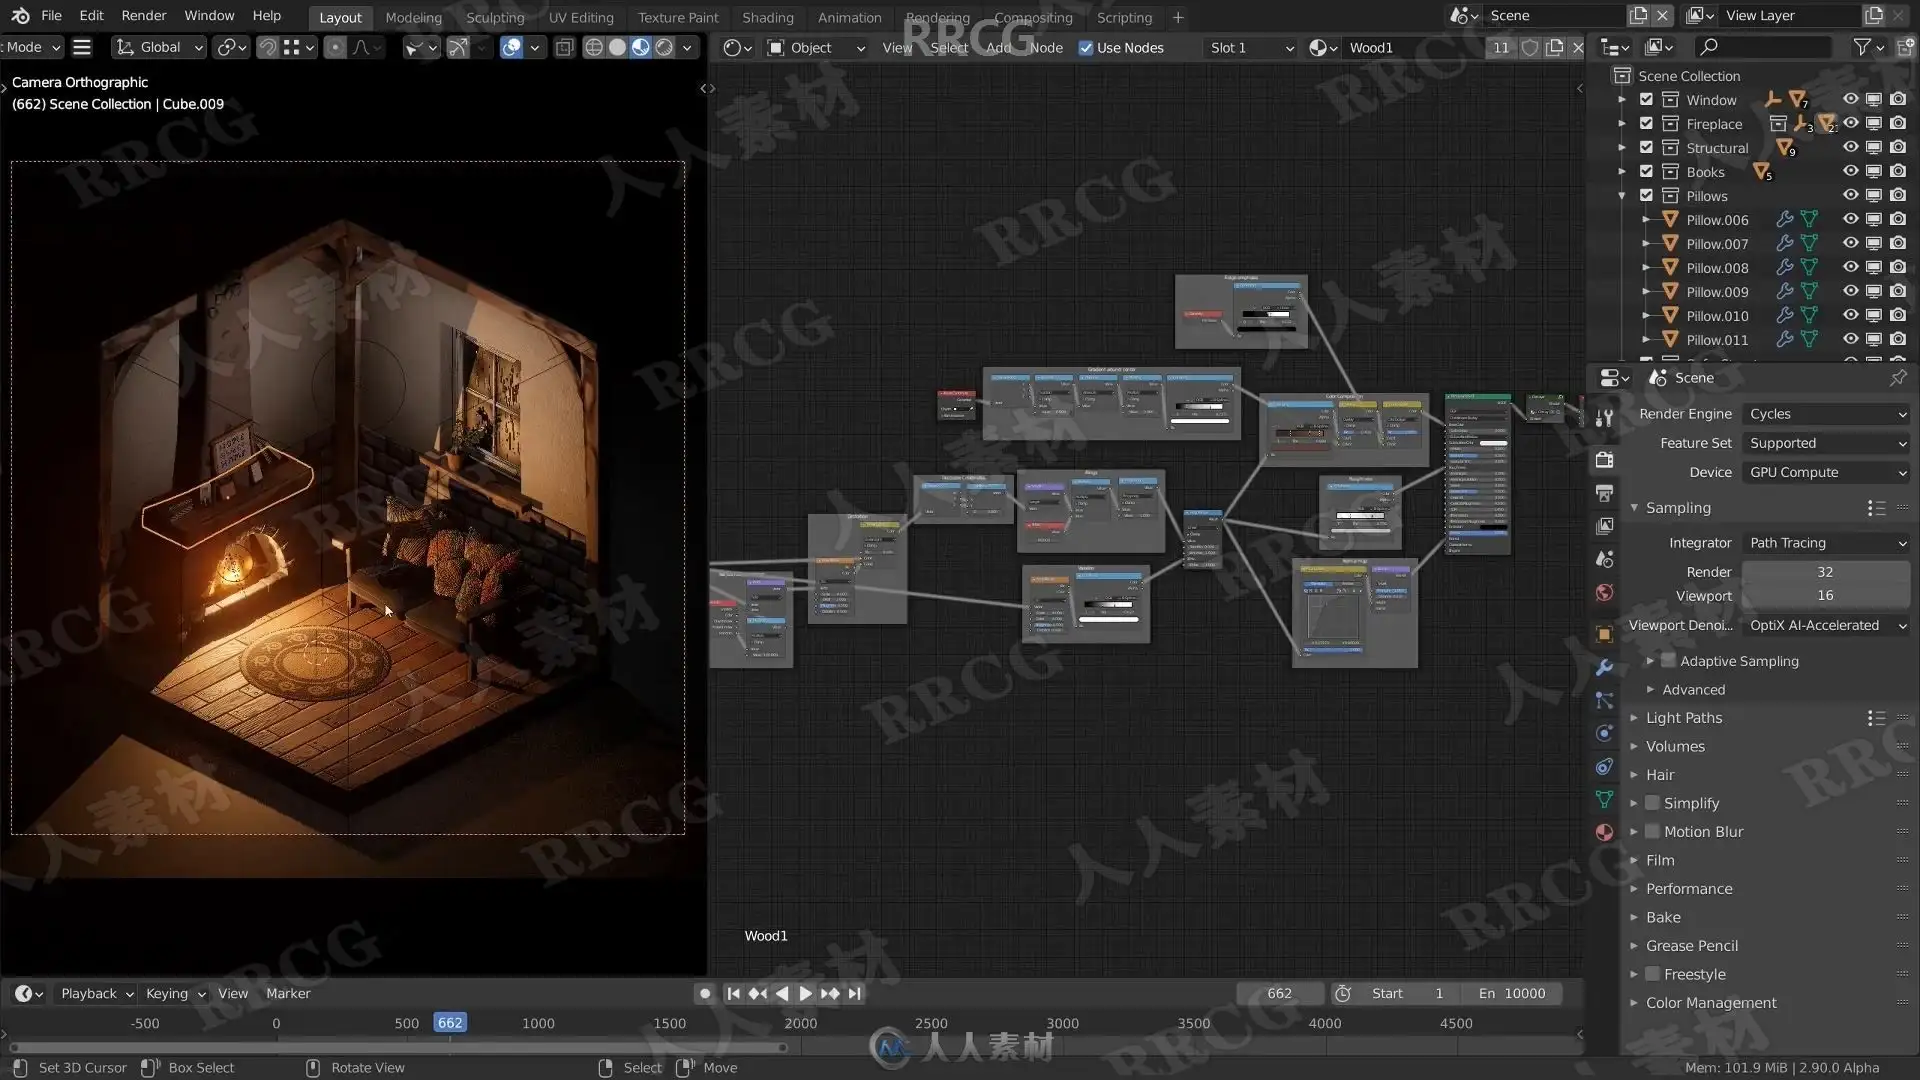Jump to the timeline's first frame
Image resolution: width=1920 pixels, height=1080 pixels.
pos(733,993)
